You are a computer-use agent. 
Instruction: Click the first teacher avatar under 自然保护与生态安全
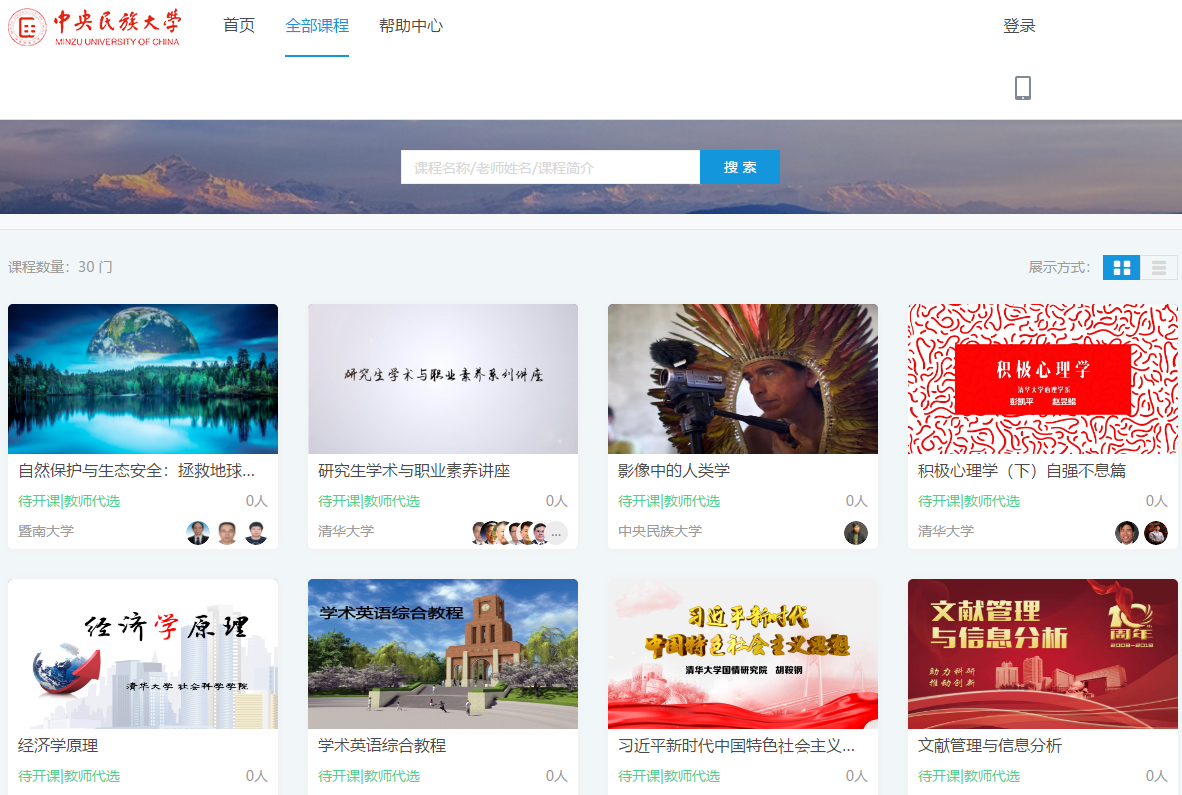click(x=198, y=532)
